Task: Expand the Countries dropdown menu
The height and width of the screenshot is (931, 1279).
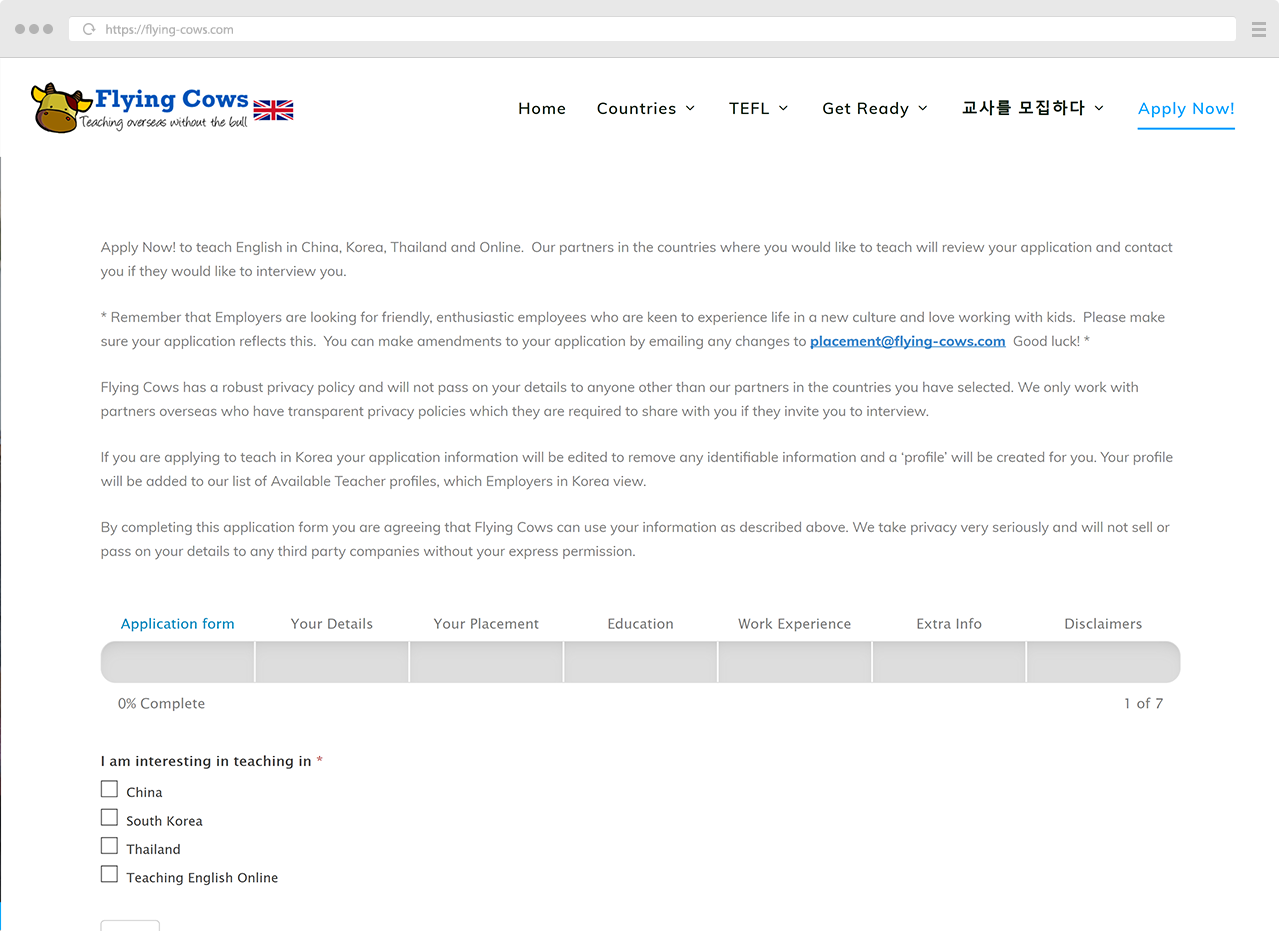Action: [646, 108]
